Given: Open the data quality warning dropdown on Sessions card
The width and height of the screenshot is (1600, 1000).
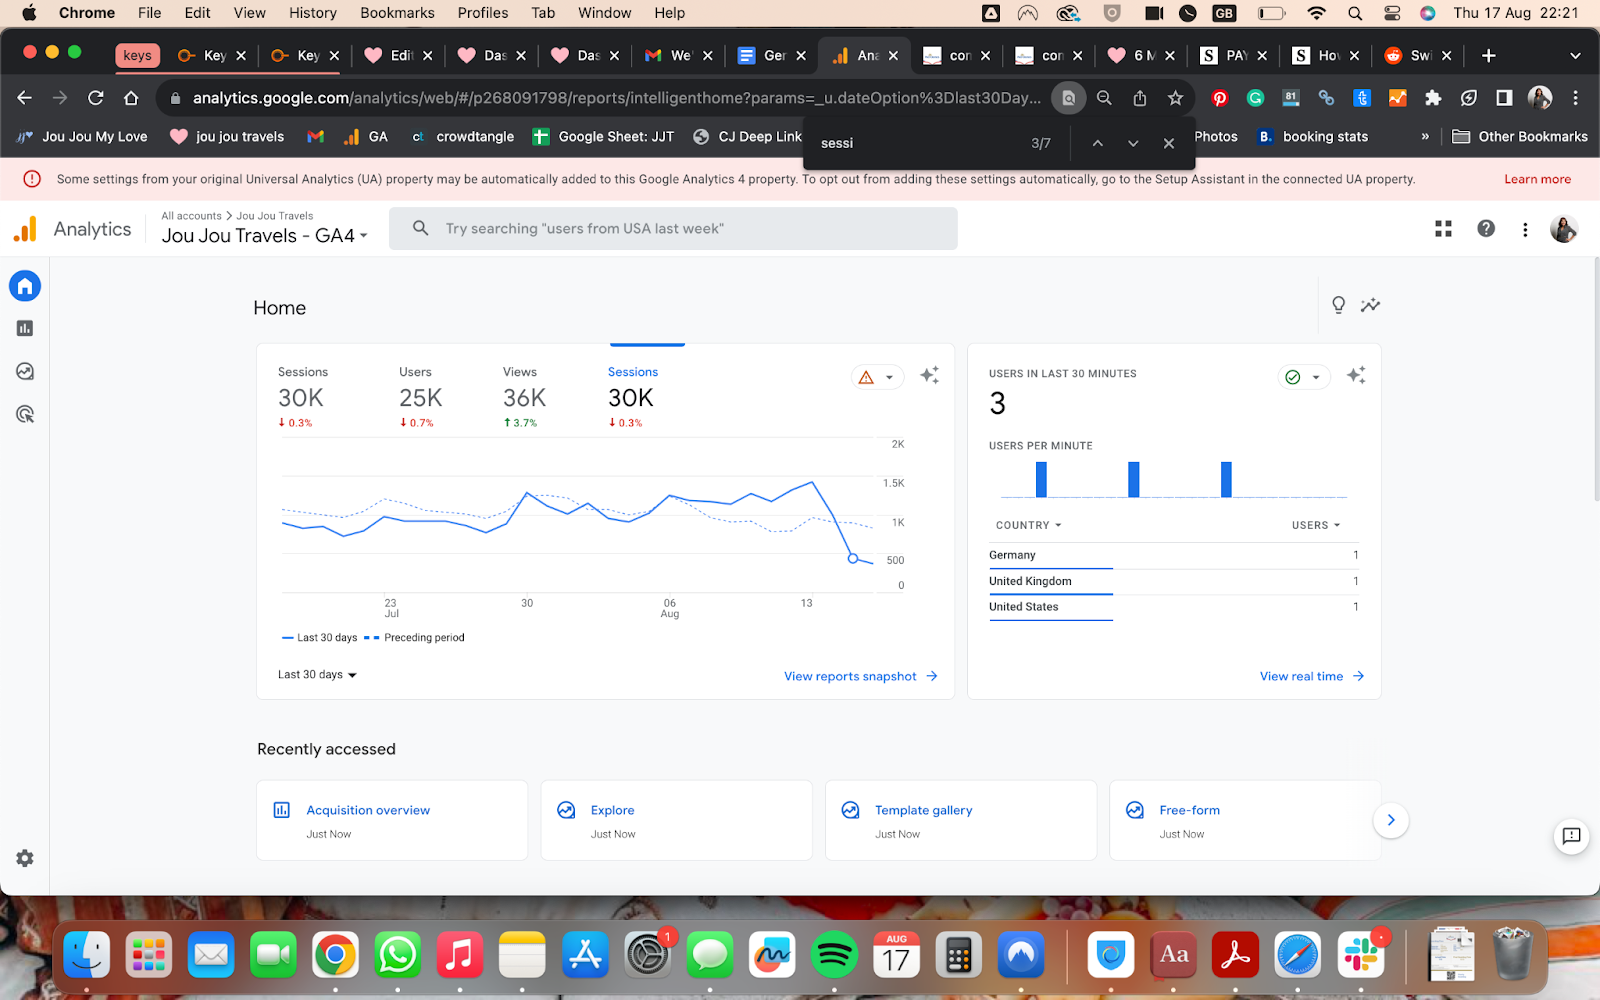Looking at the screenshot, I should point(877,377).
